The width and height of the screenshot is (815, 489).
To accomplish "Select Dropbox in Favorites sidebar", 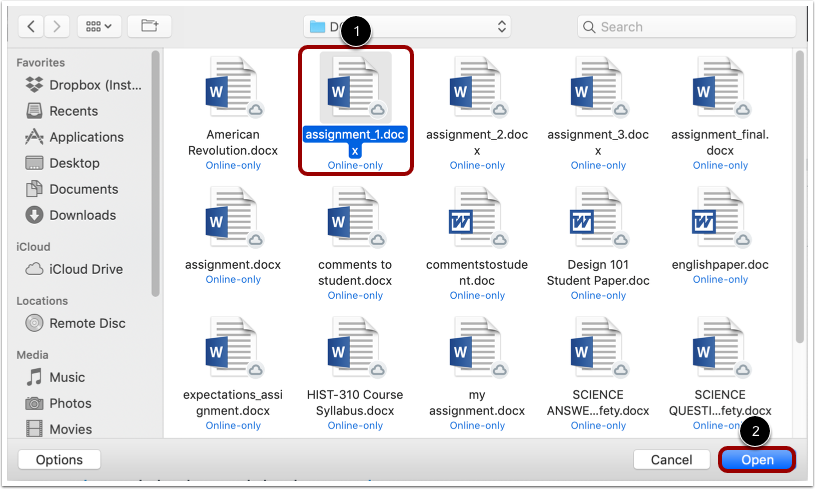I will point(84,85).
